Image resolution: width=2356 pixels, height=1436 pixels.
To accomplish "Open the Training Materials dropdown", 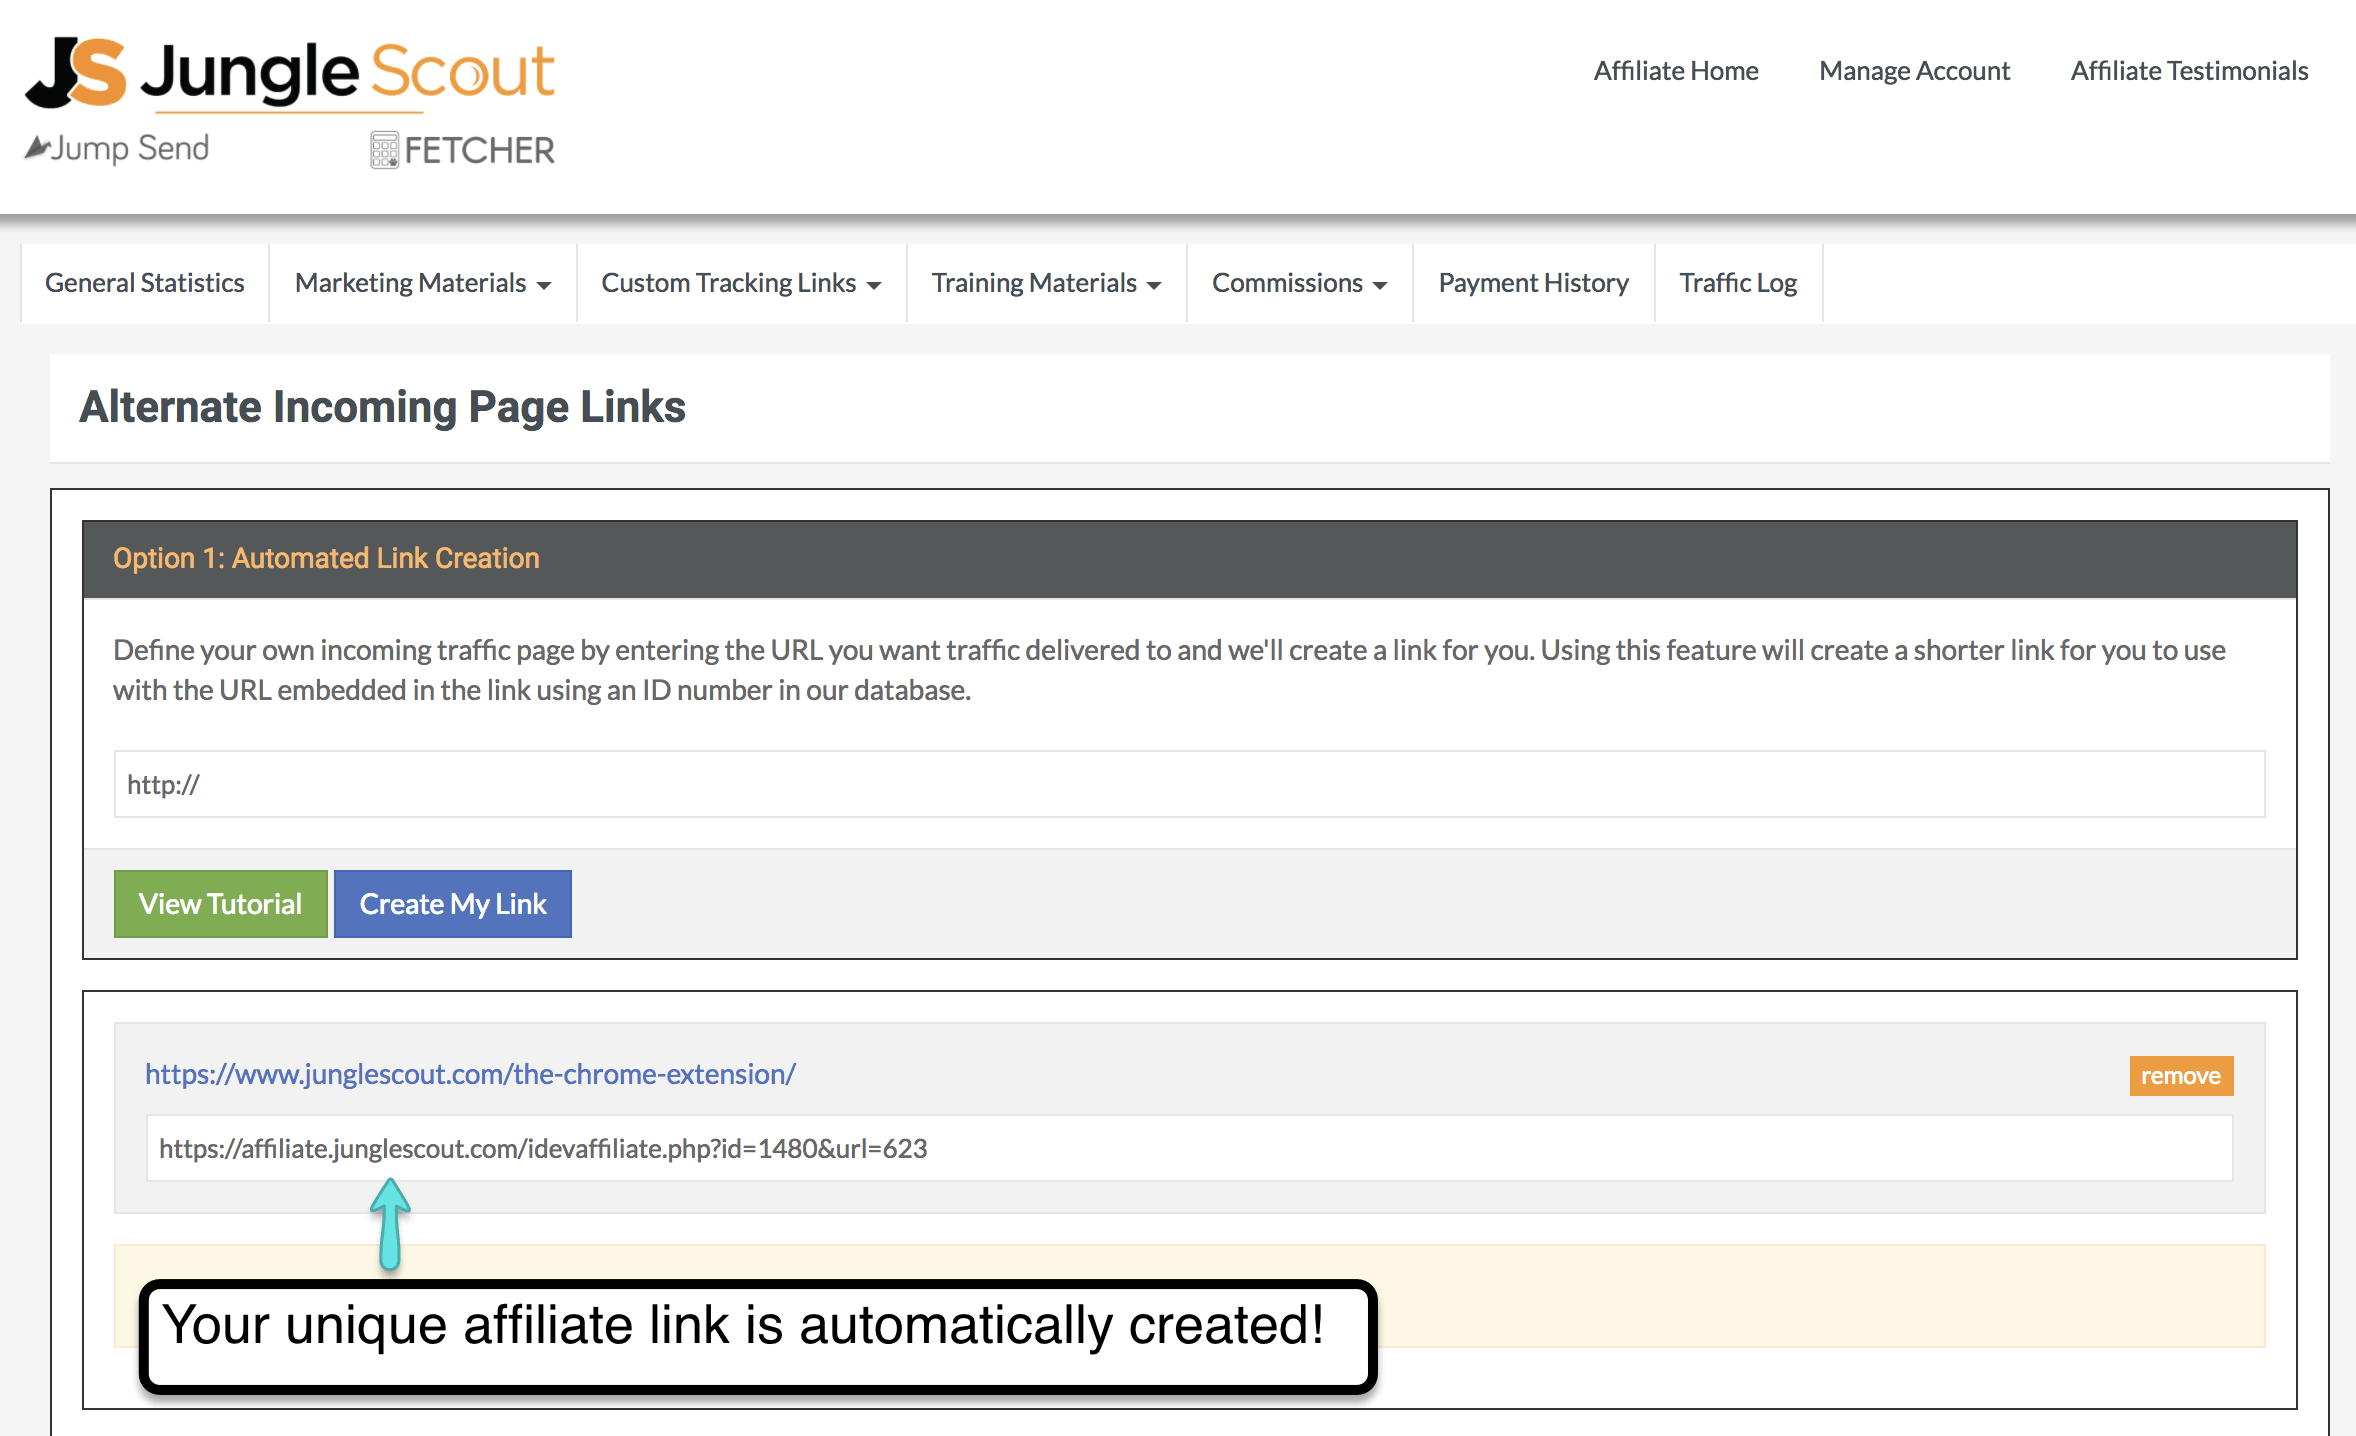I will point(1046,283).
